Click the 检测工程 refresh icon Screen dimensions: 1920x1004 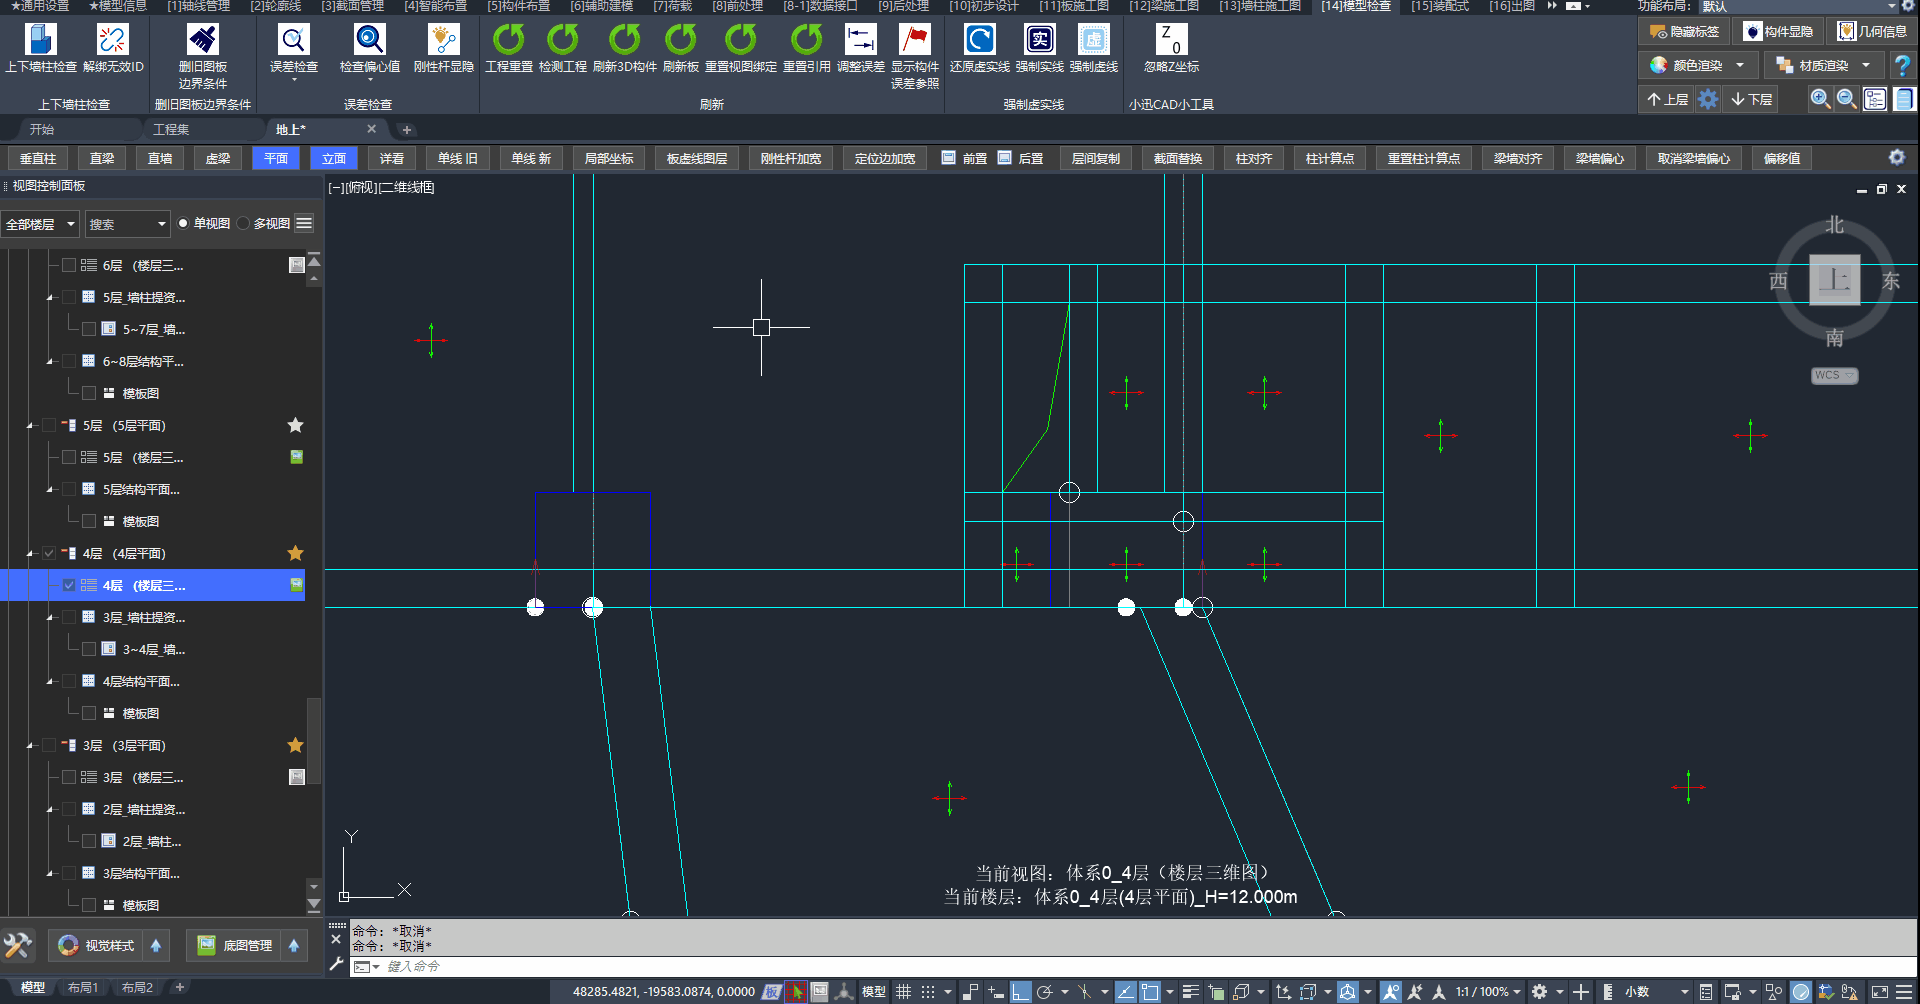(x=563, y=40)
